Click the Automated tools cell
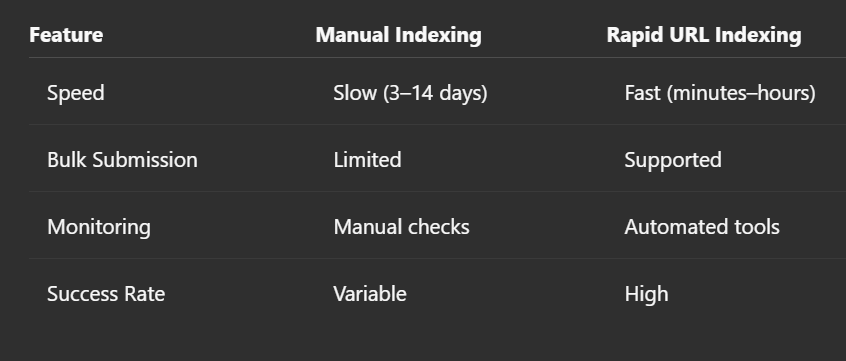This screenshot has width=846, height=361. pos(701,227)
